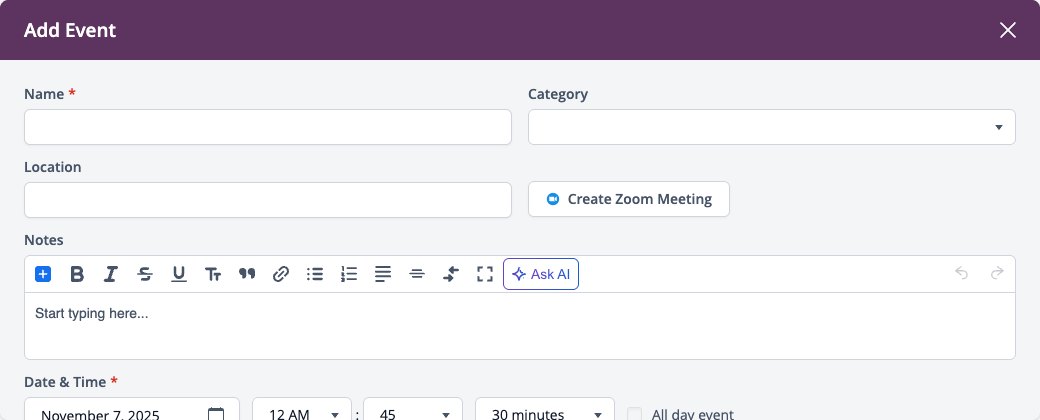This screenshot has width=1040, height=420.
Task: Open the Ask AI assistant
Action: pyautogui.click(x=541, y=274)
